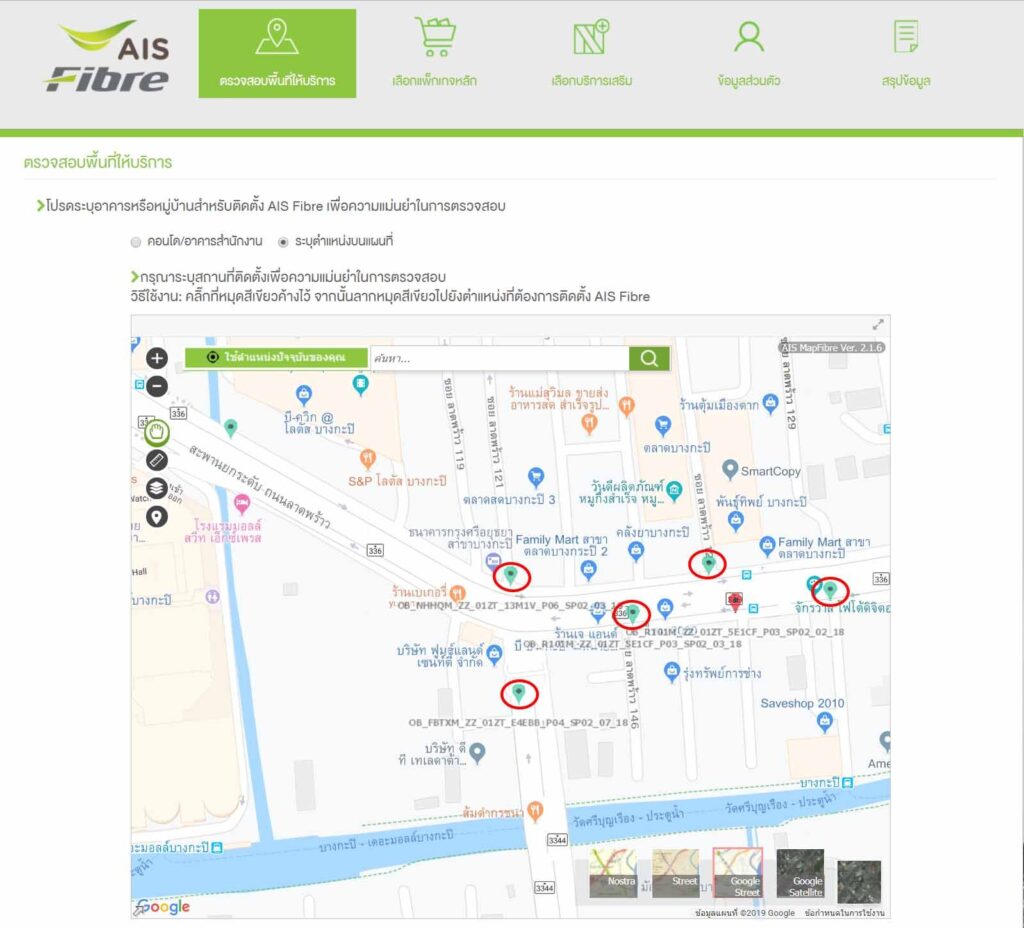
Task: Toggle map fullscreen expand icon
Action: pos(878,325)
